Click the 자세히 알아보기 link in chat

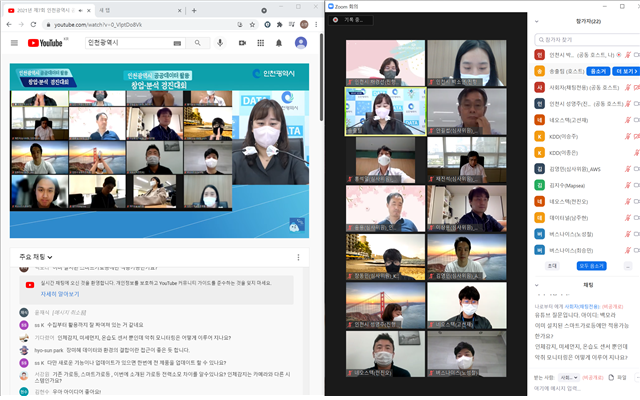coord(61,296)
